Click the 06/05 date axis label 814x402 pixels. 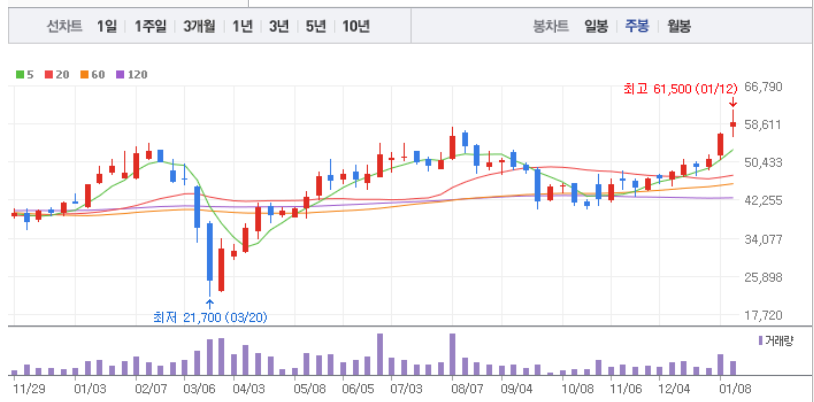(358, 388)
